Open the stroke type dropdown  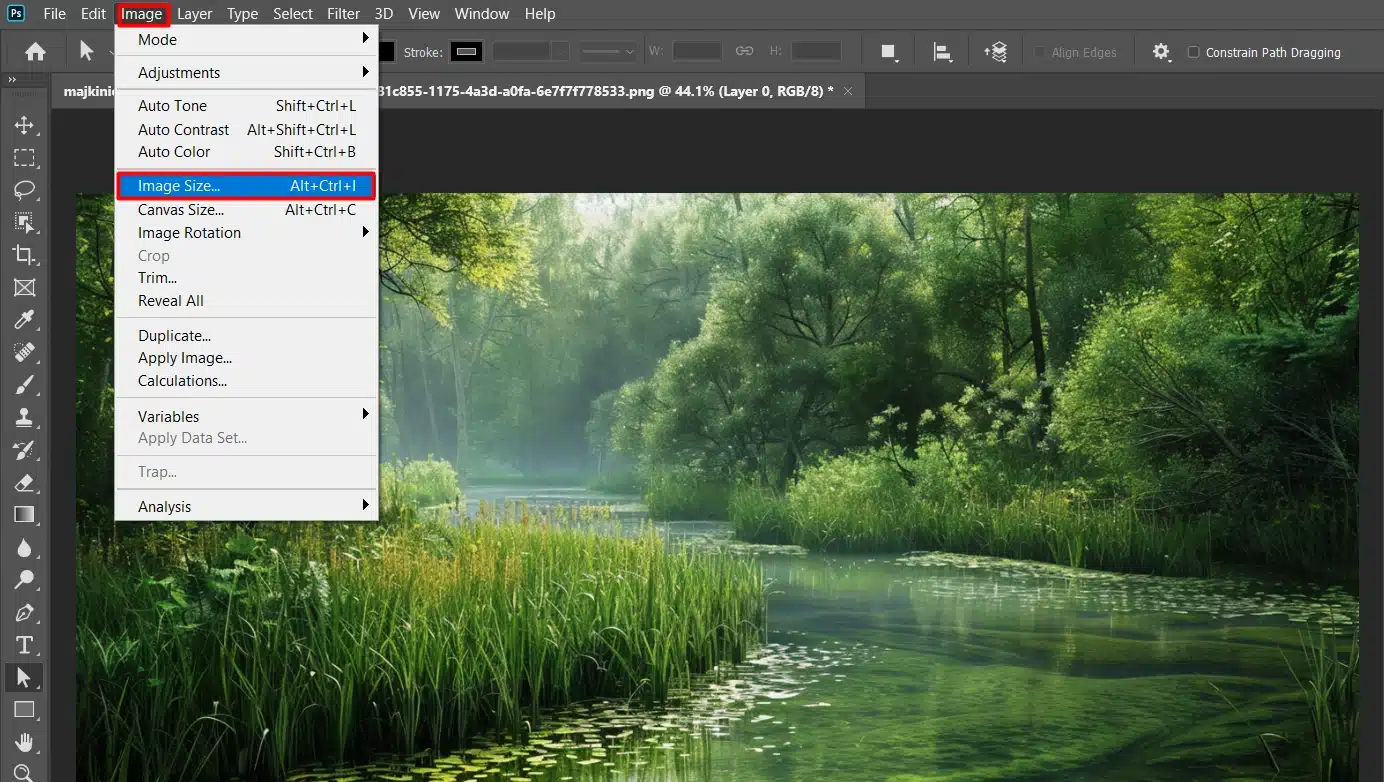pos(609,51)
